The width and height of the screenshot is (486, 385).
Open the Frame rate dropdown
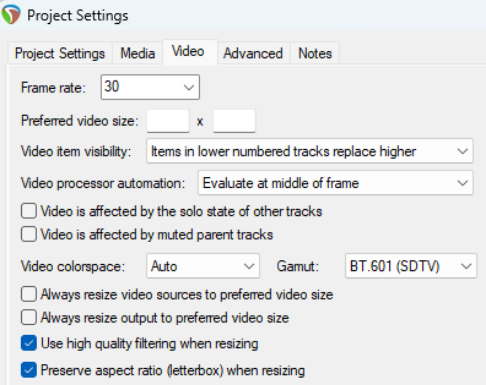tap(150, 87)
